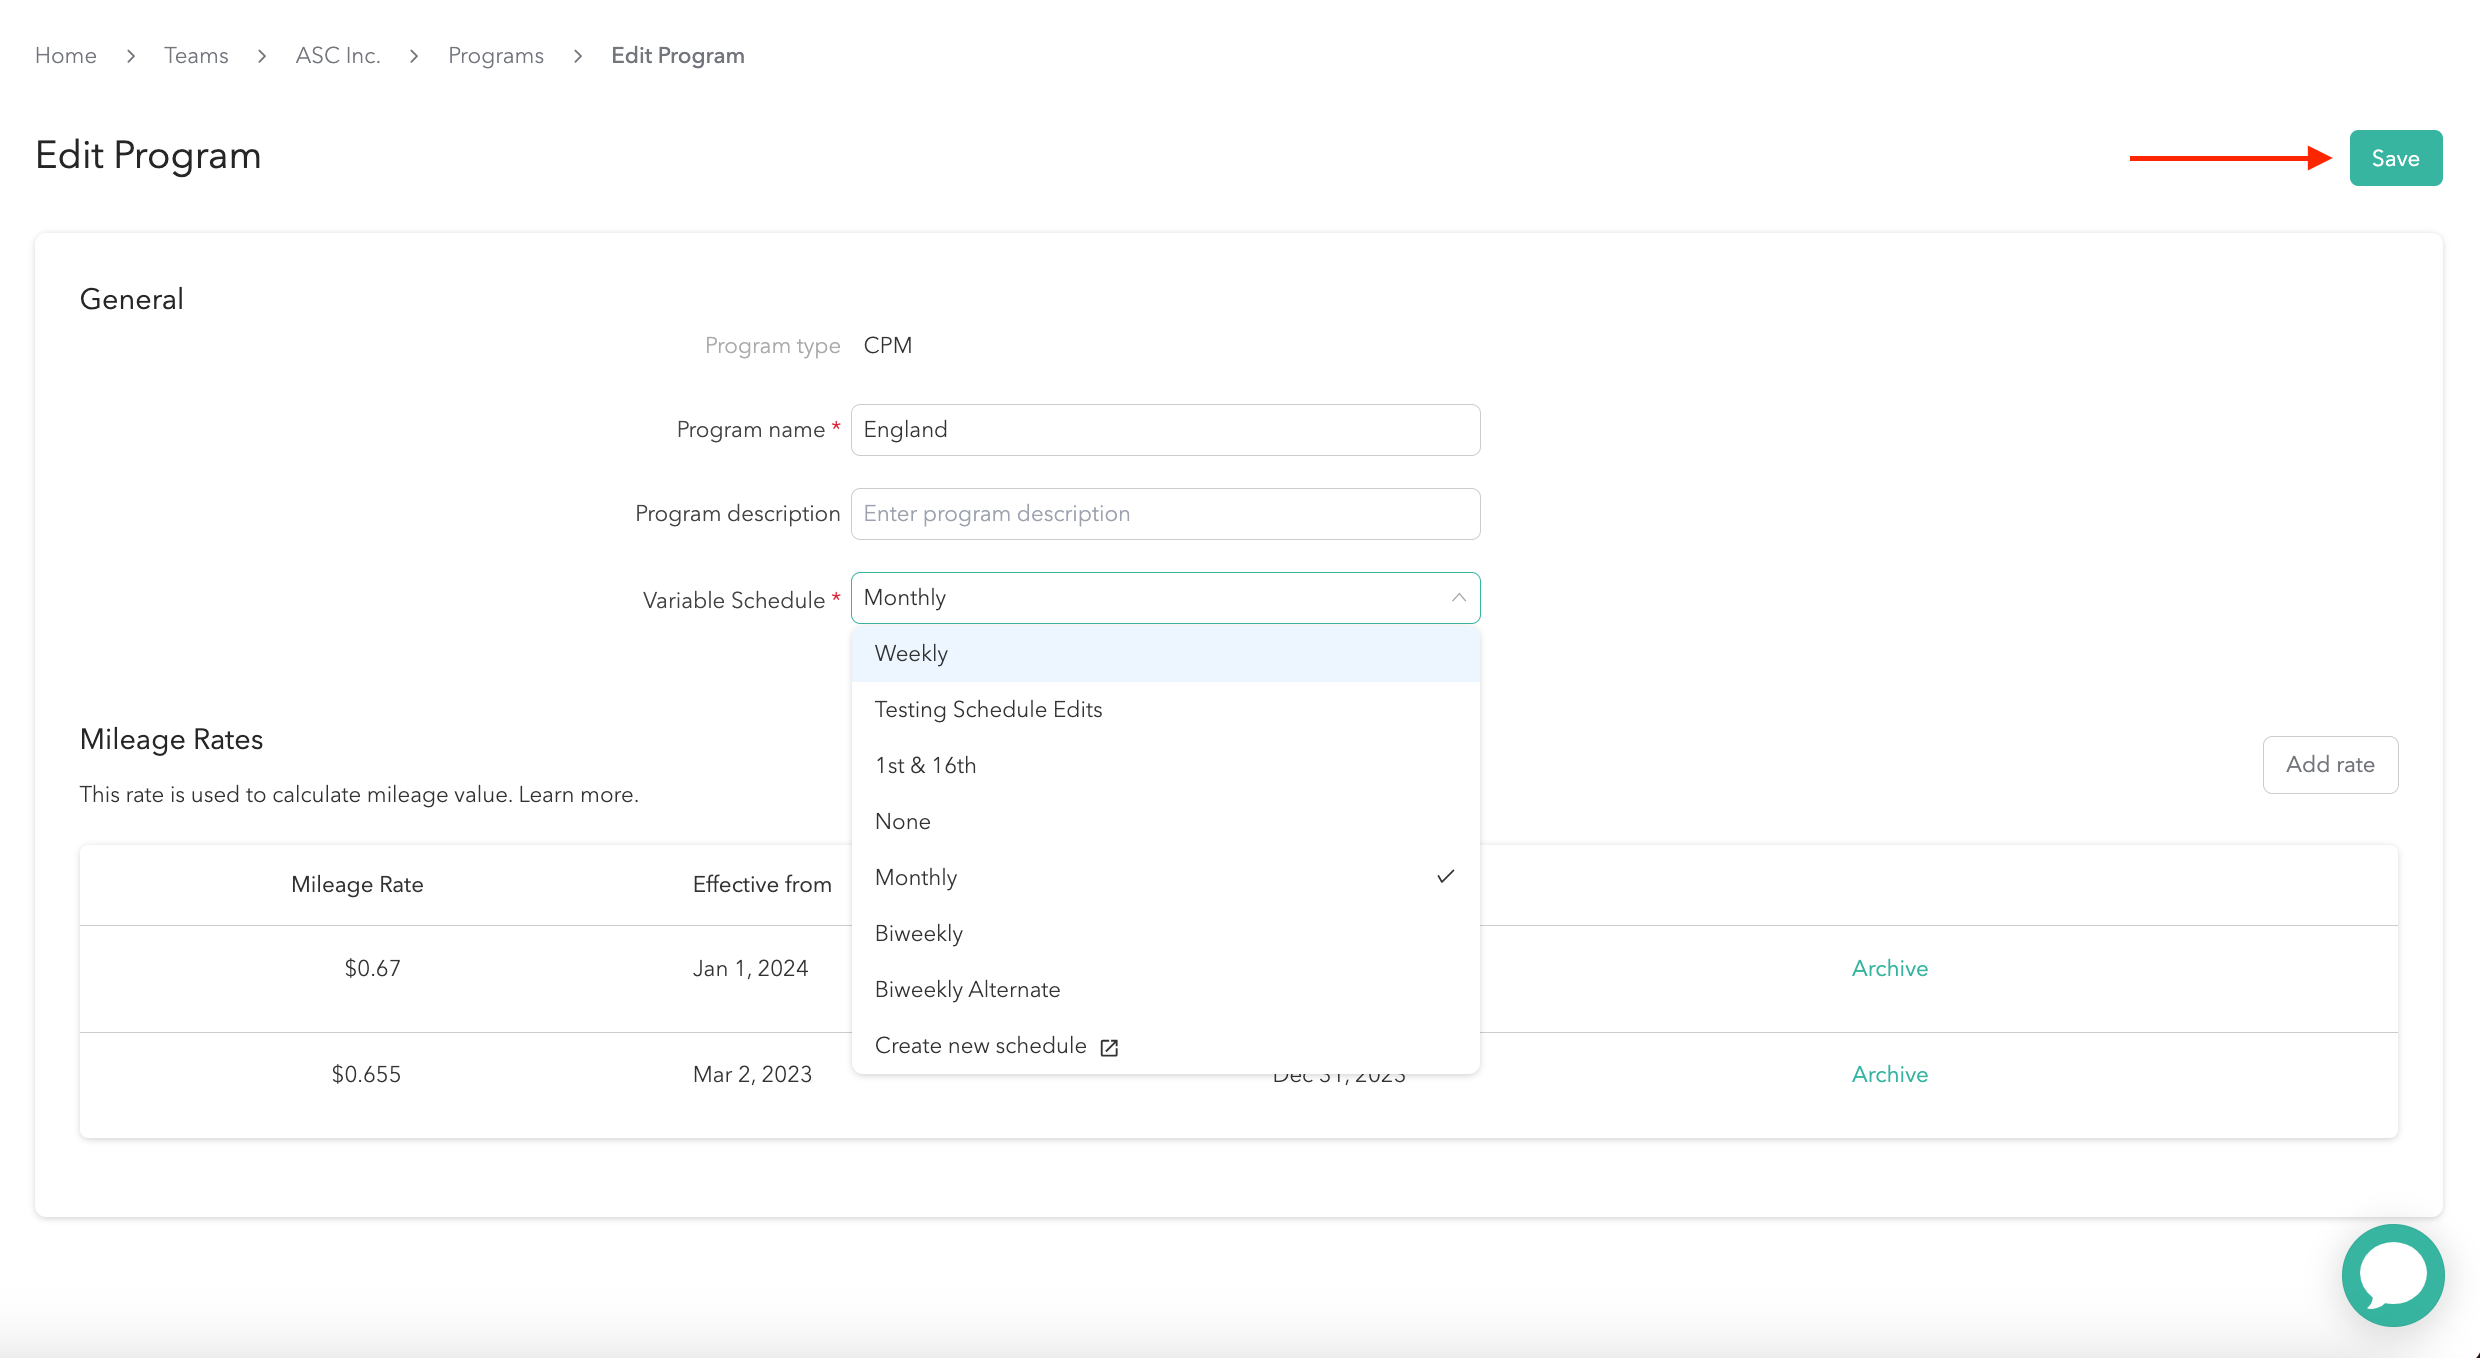Viewport: 2480px width, 1358px height.
Task: Select Biweekly Alternate schedule
Action: [x=967, y=990]
